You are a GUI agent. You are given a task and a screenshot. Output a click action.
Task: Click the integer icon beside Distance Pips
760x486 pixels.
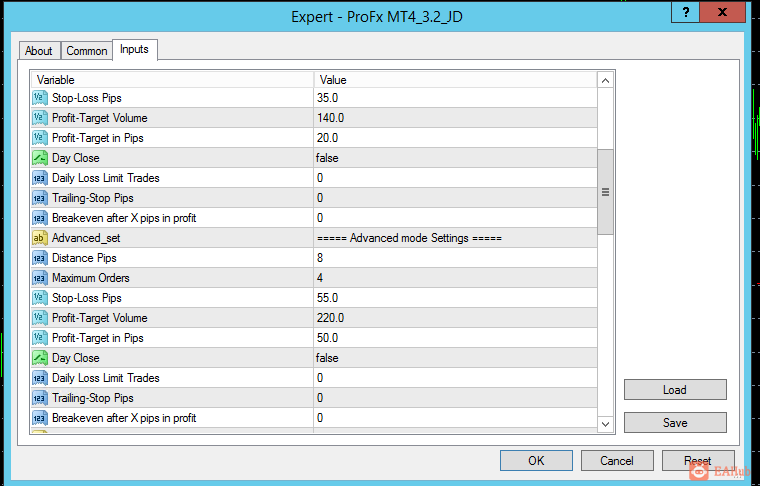[40, 258]
